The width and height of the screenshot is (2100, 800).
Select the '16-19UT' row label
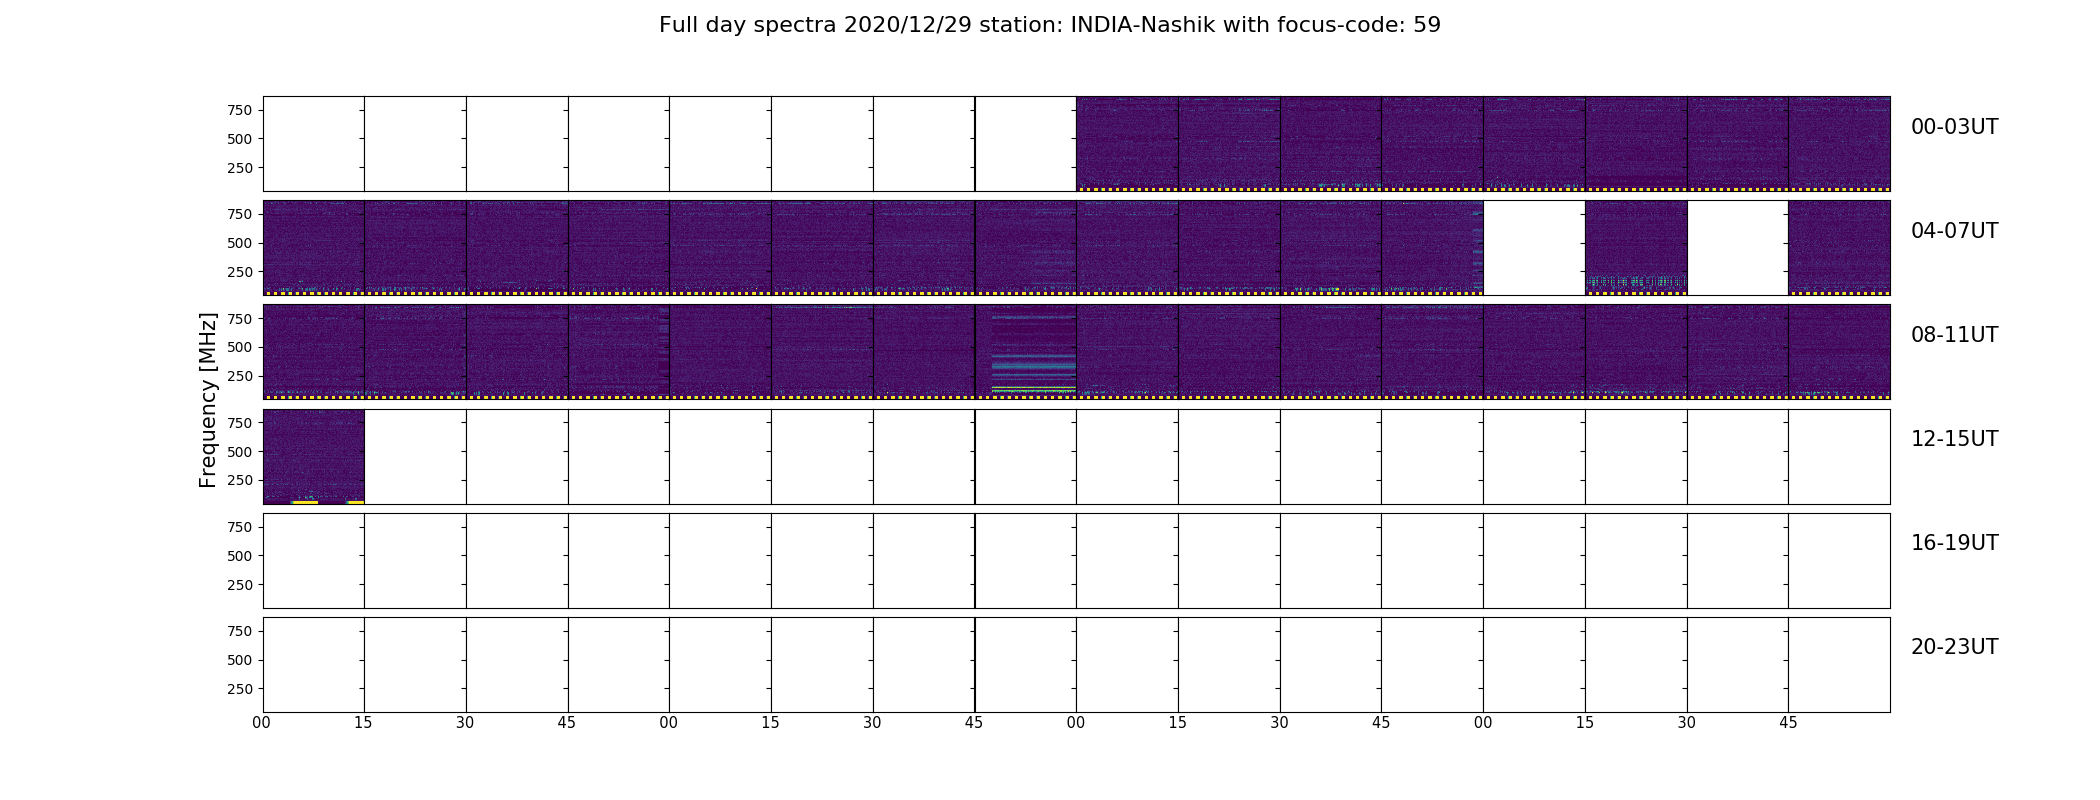(x=1954, y=543)
